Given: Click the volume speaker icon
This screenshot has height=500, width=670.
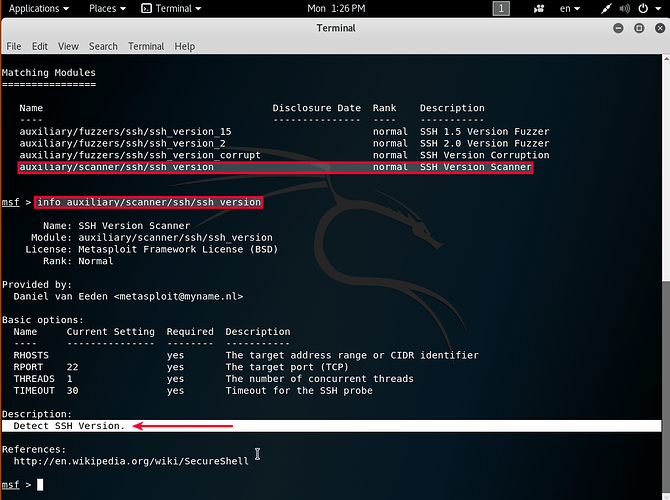Looking at the screenshot, I should tap(624, 8).
